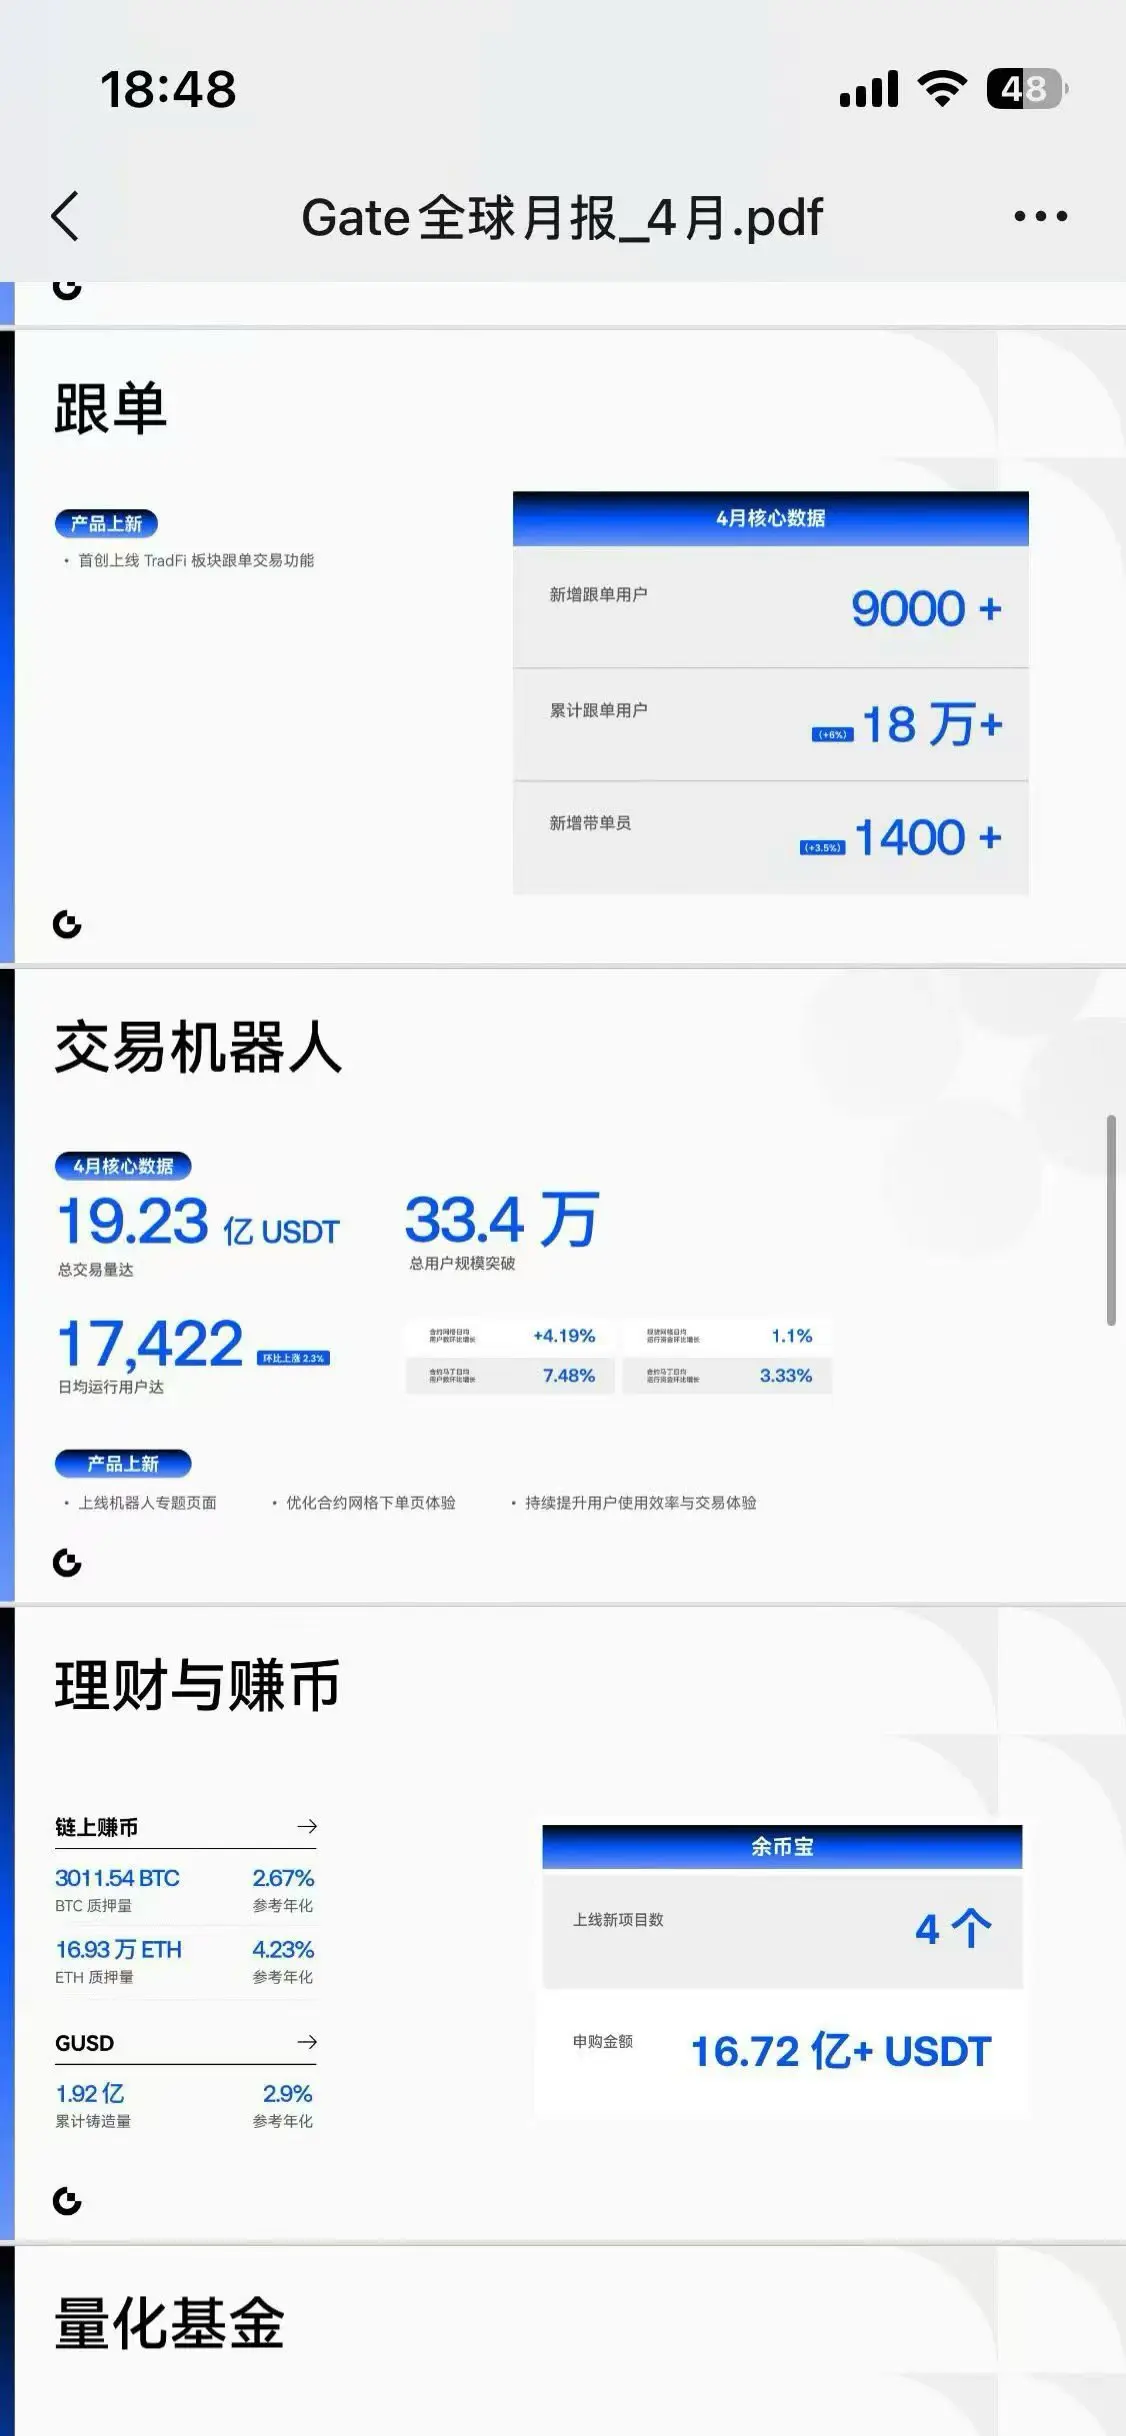Viewport: 1126px width, 2436px height.
Task: Tap the +4.19% growth value
Action: pyautogui.click(x=564, y=1335)
